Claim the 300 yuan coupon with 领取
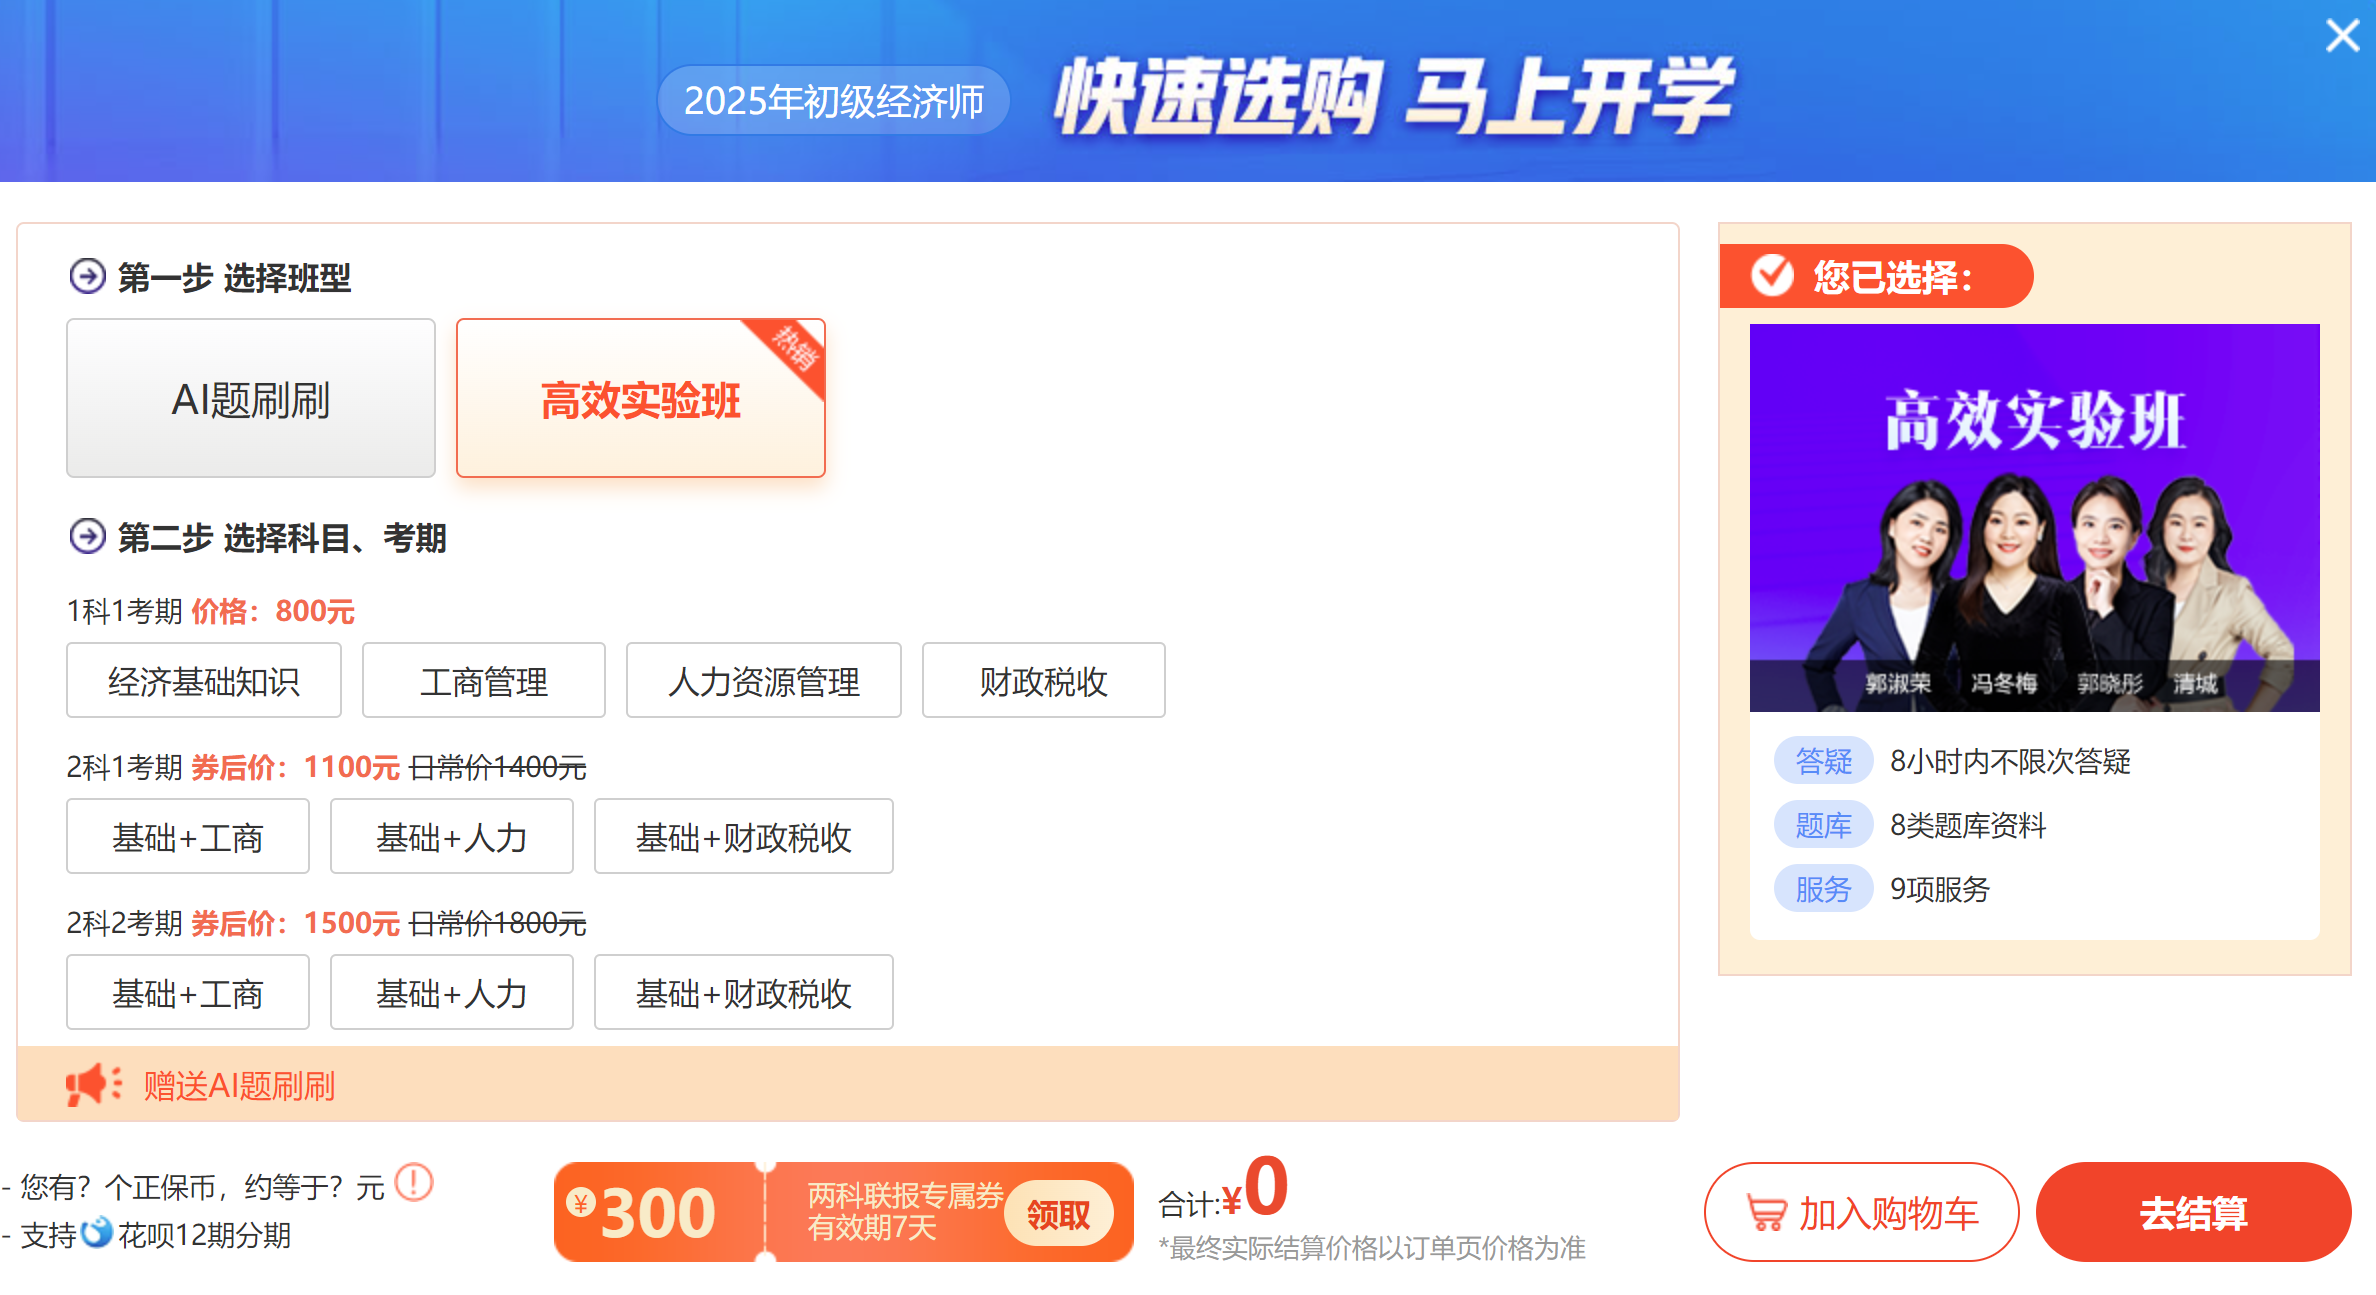 pos(1059,1213)
